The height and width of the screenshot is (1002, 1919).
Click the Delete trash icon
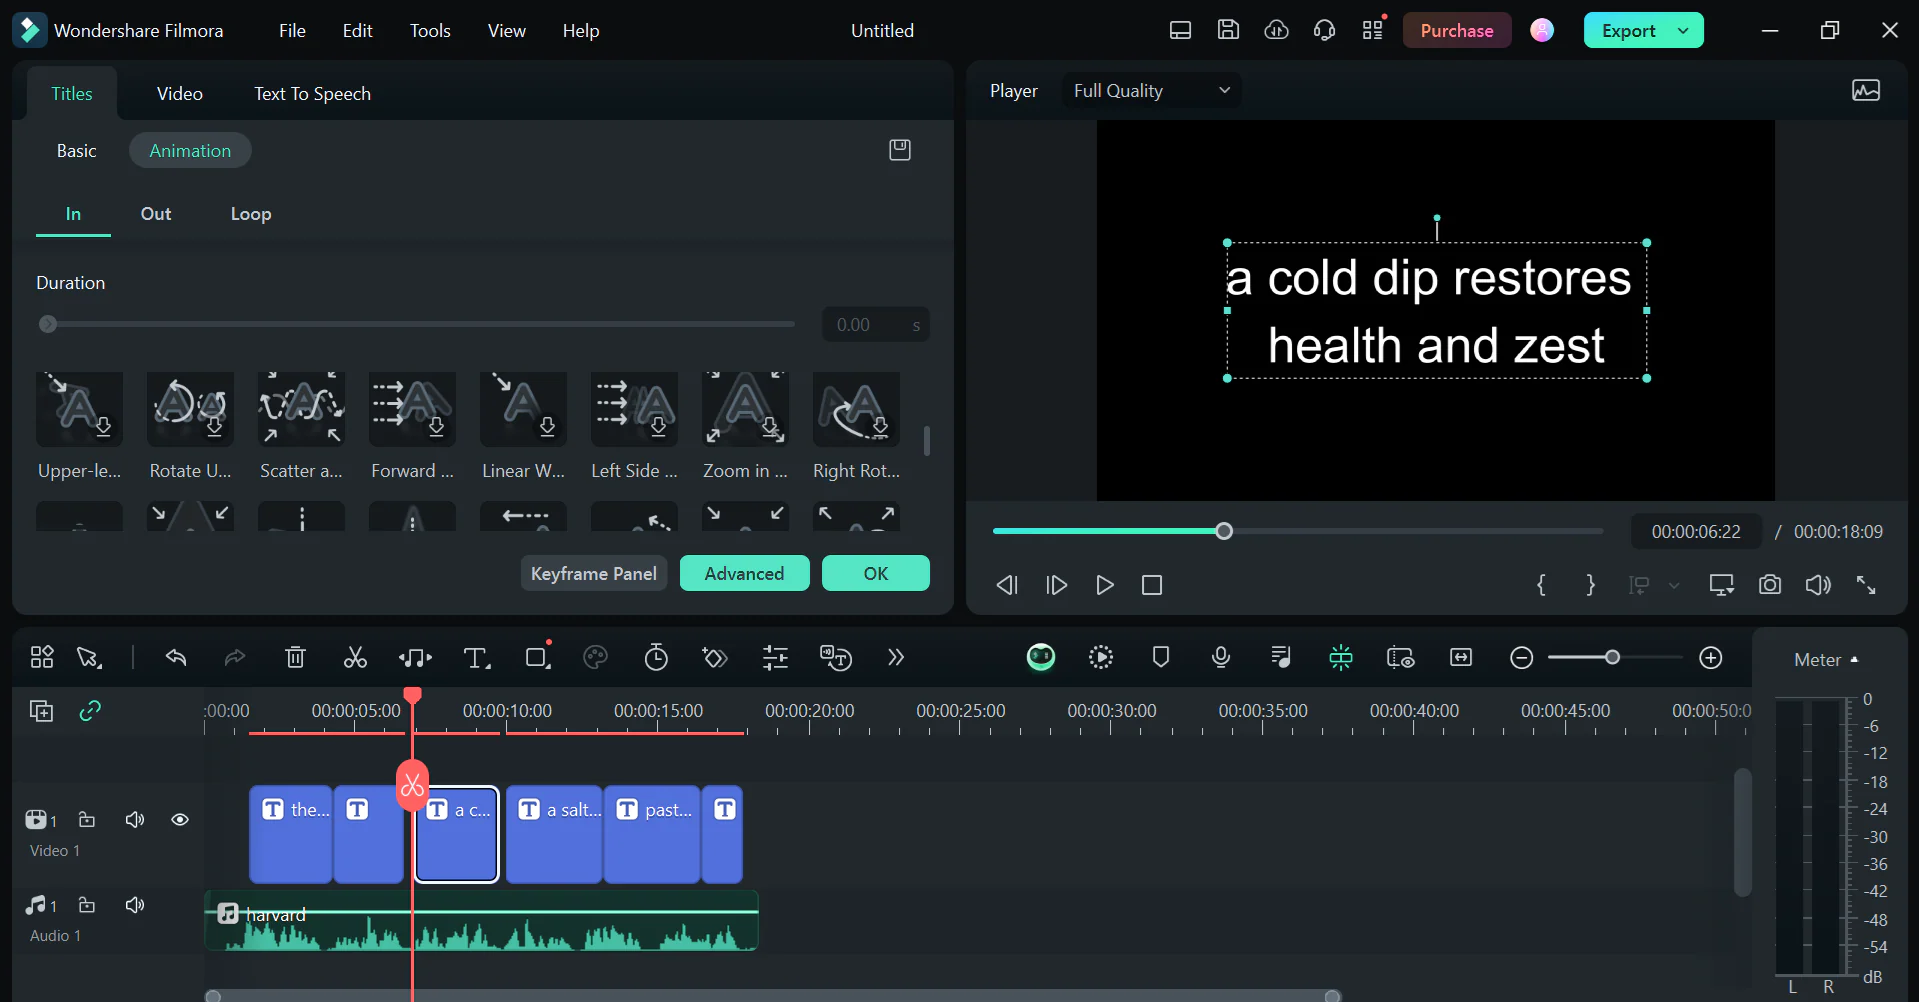pyautogui.click(x=295, y=658)
